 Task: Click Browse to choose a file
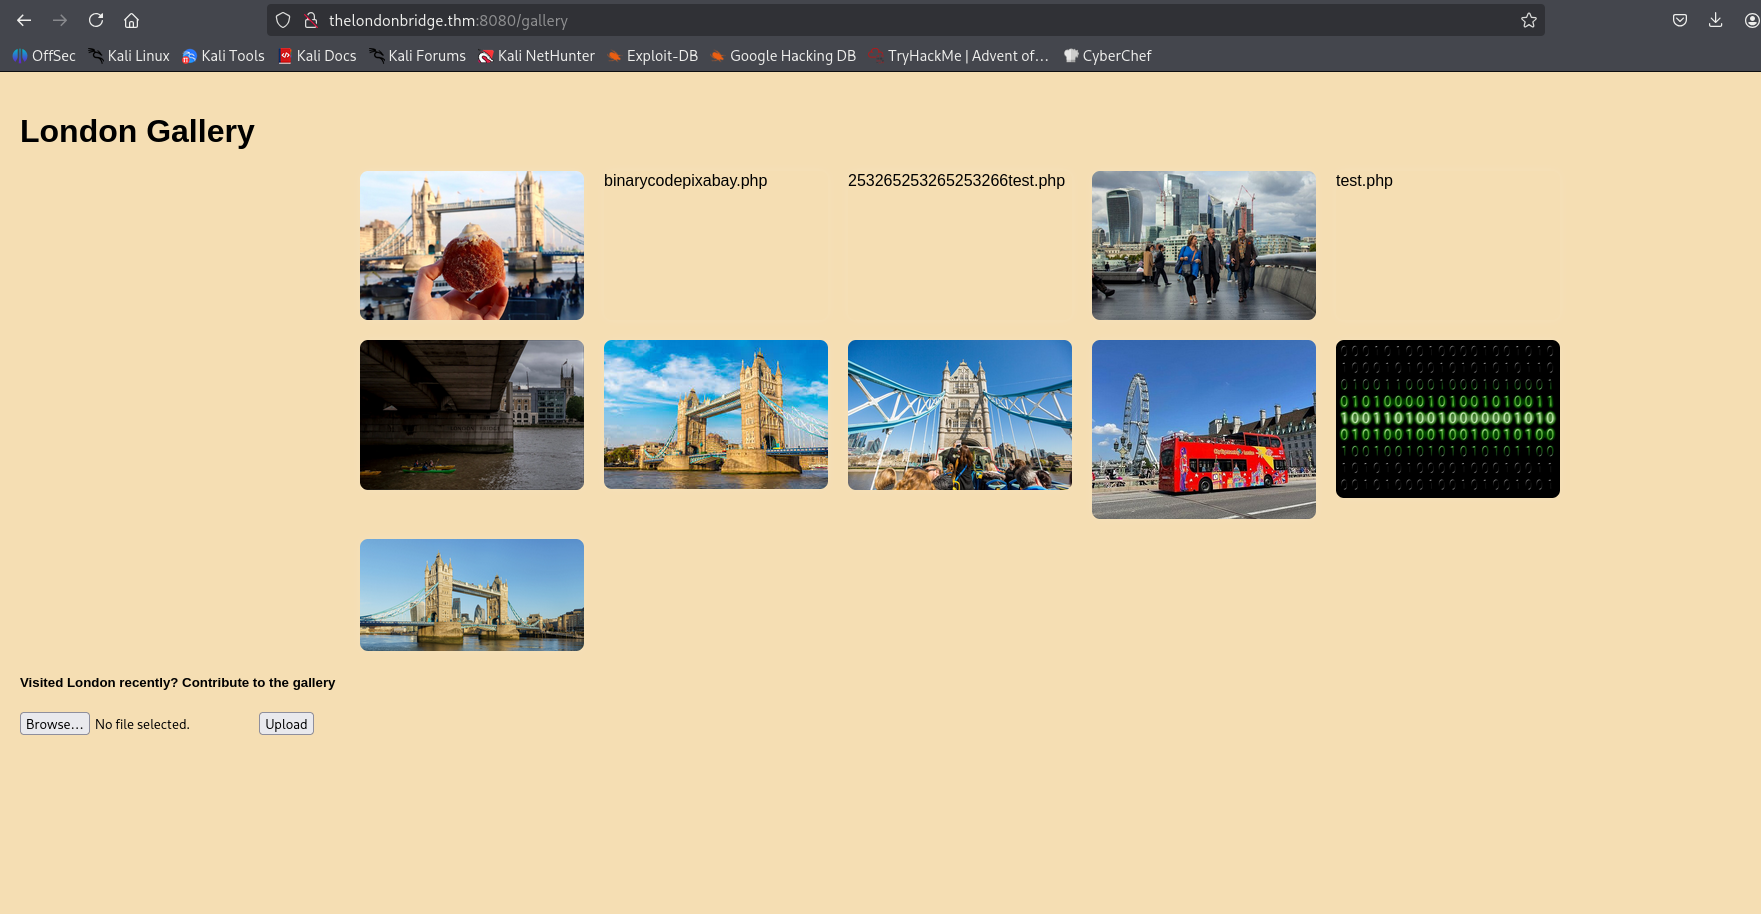pos(55,724)
